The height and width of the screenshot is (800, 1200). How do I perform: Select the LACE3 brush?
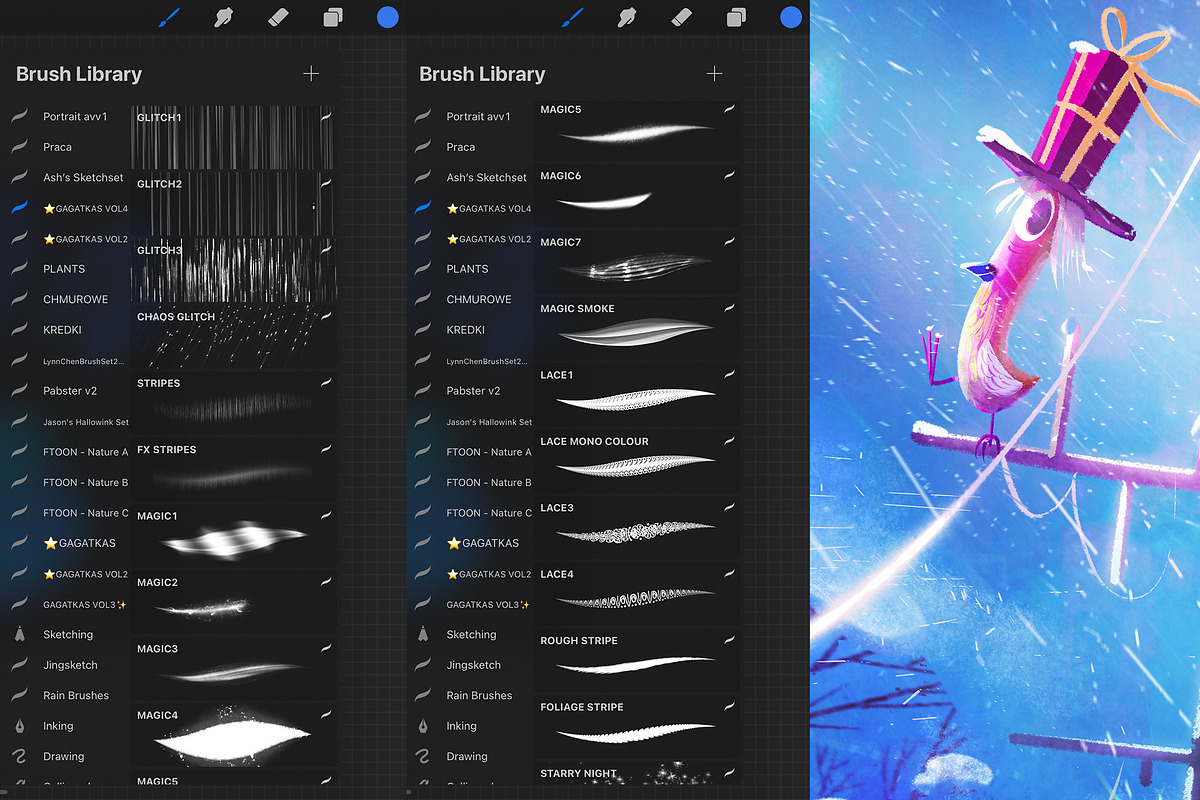pyautogui.click(x=637, y=527)
